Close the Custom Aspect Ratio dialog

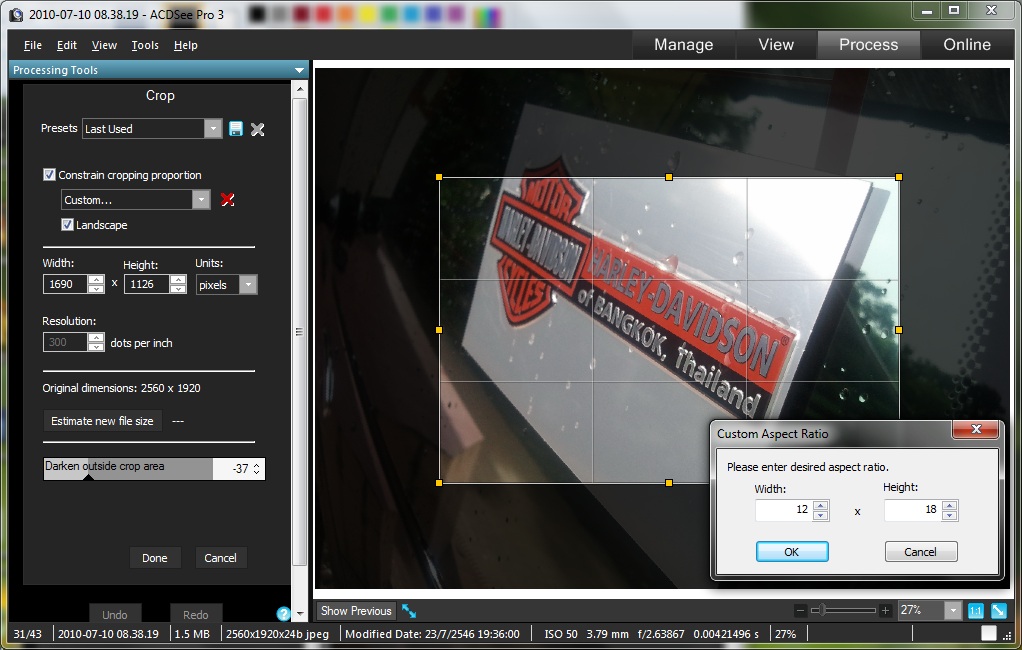pos(976,429)
